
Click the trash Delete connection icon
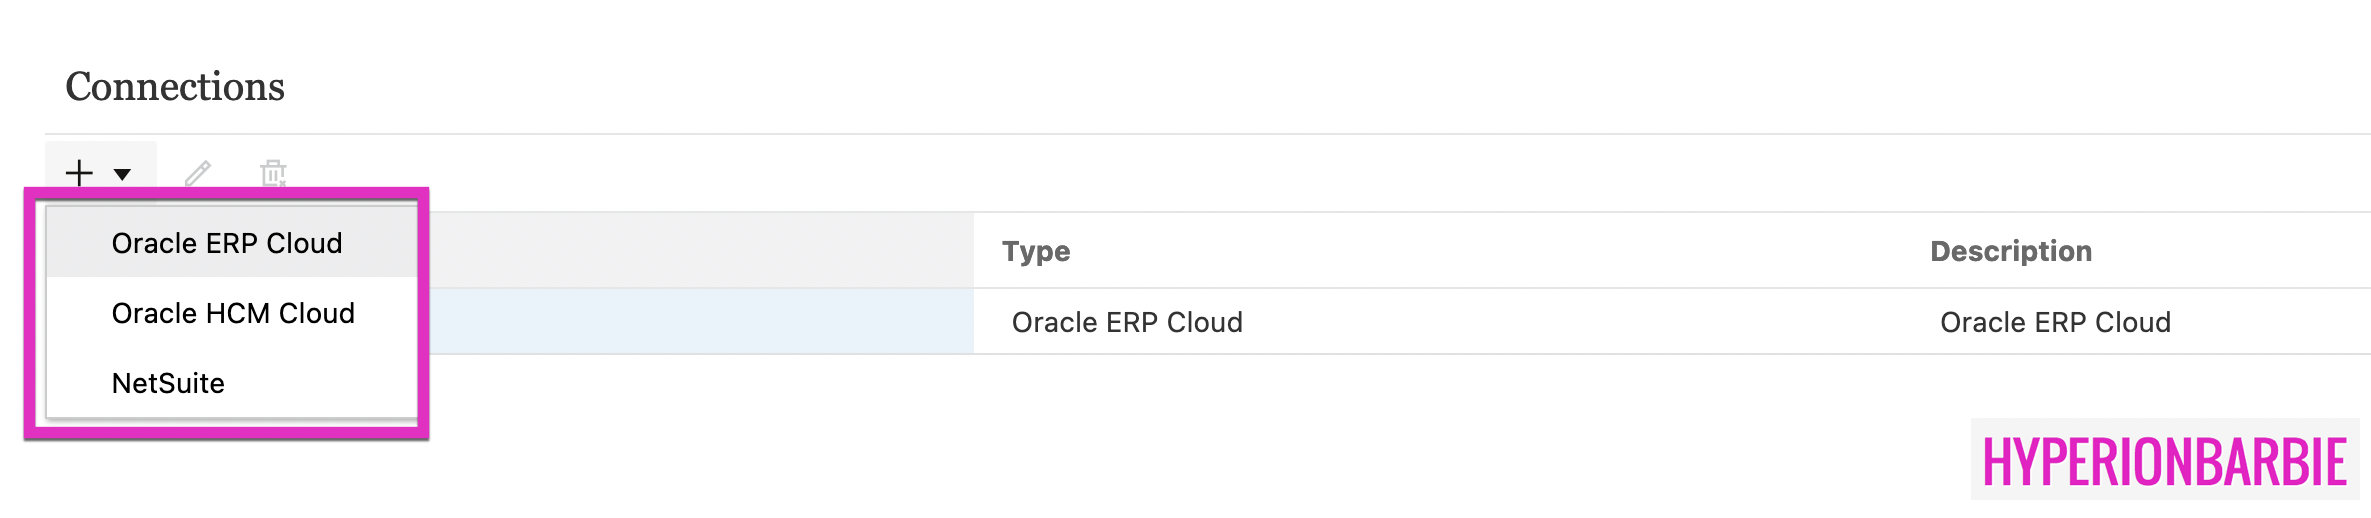pyautogui.click(x=273, y=173)
